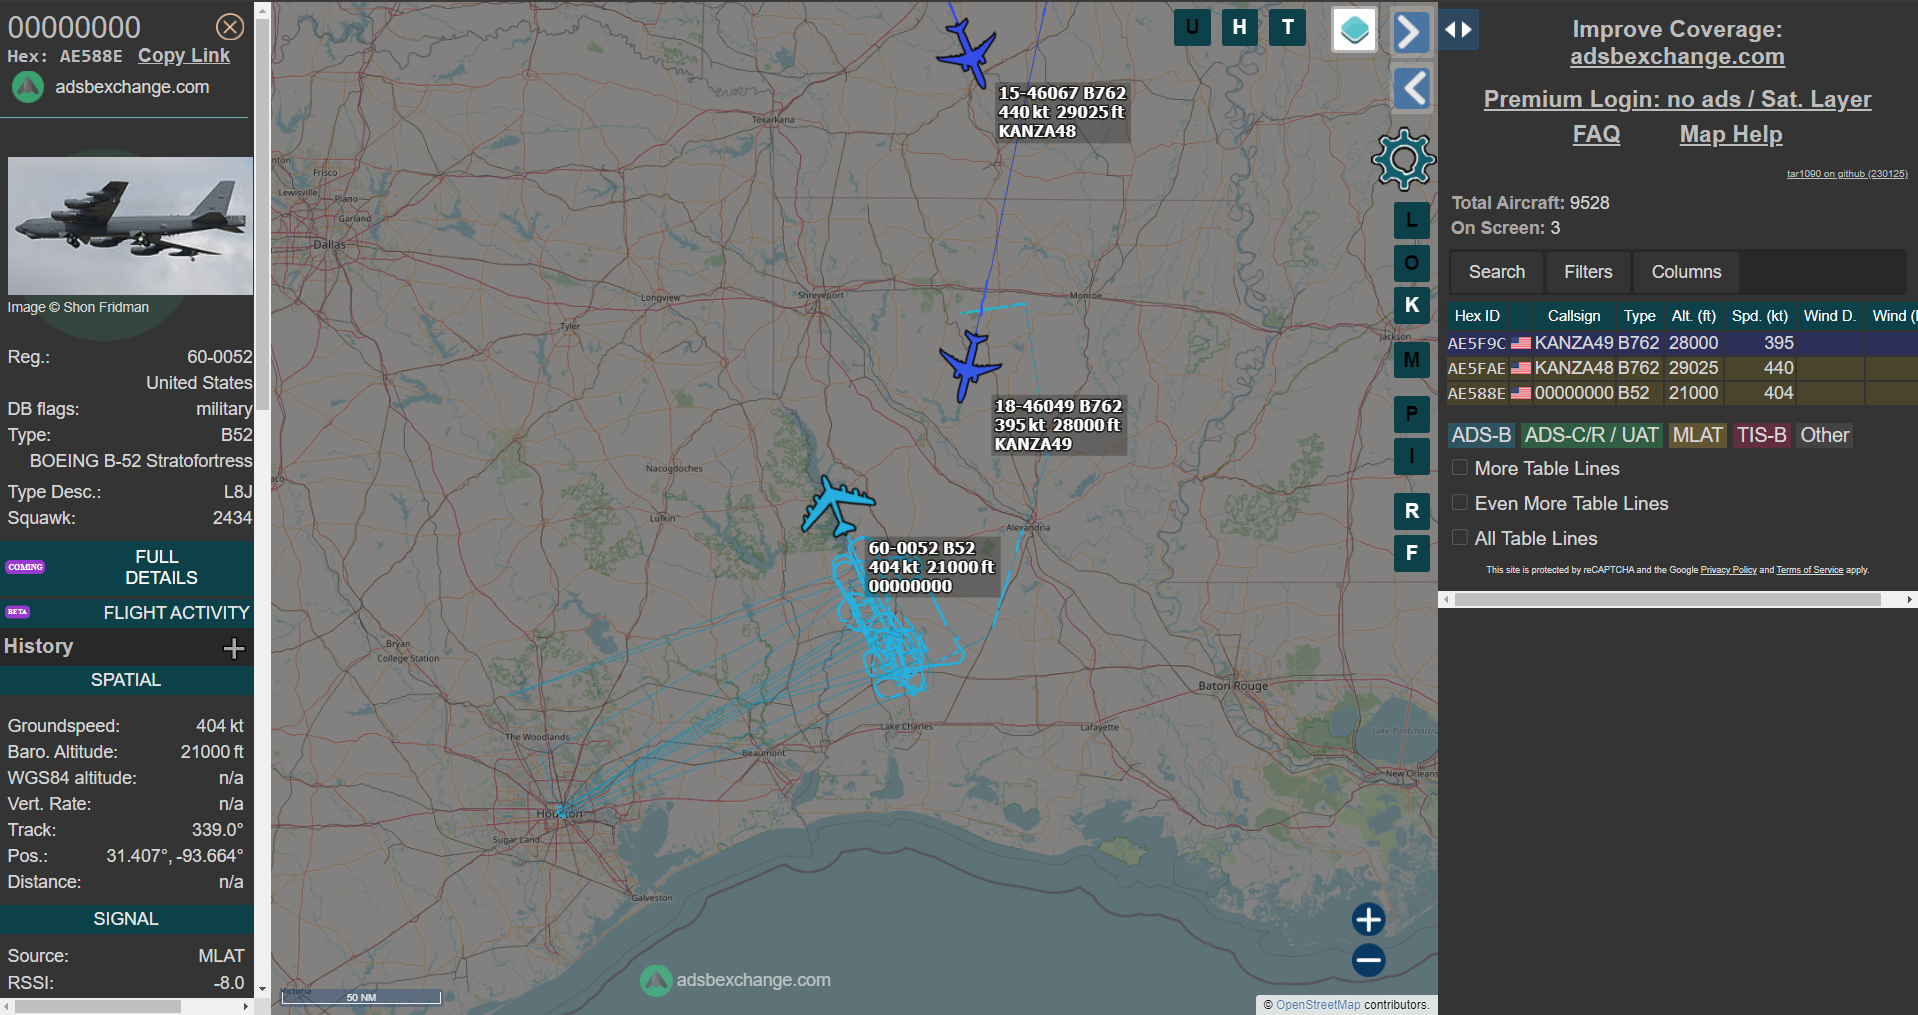Open tar1090 on github link
Image resolution: width=1918 pixels, height=1015 pixels.
pyautogui.click(x=1847, y=174)
